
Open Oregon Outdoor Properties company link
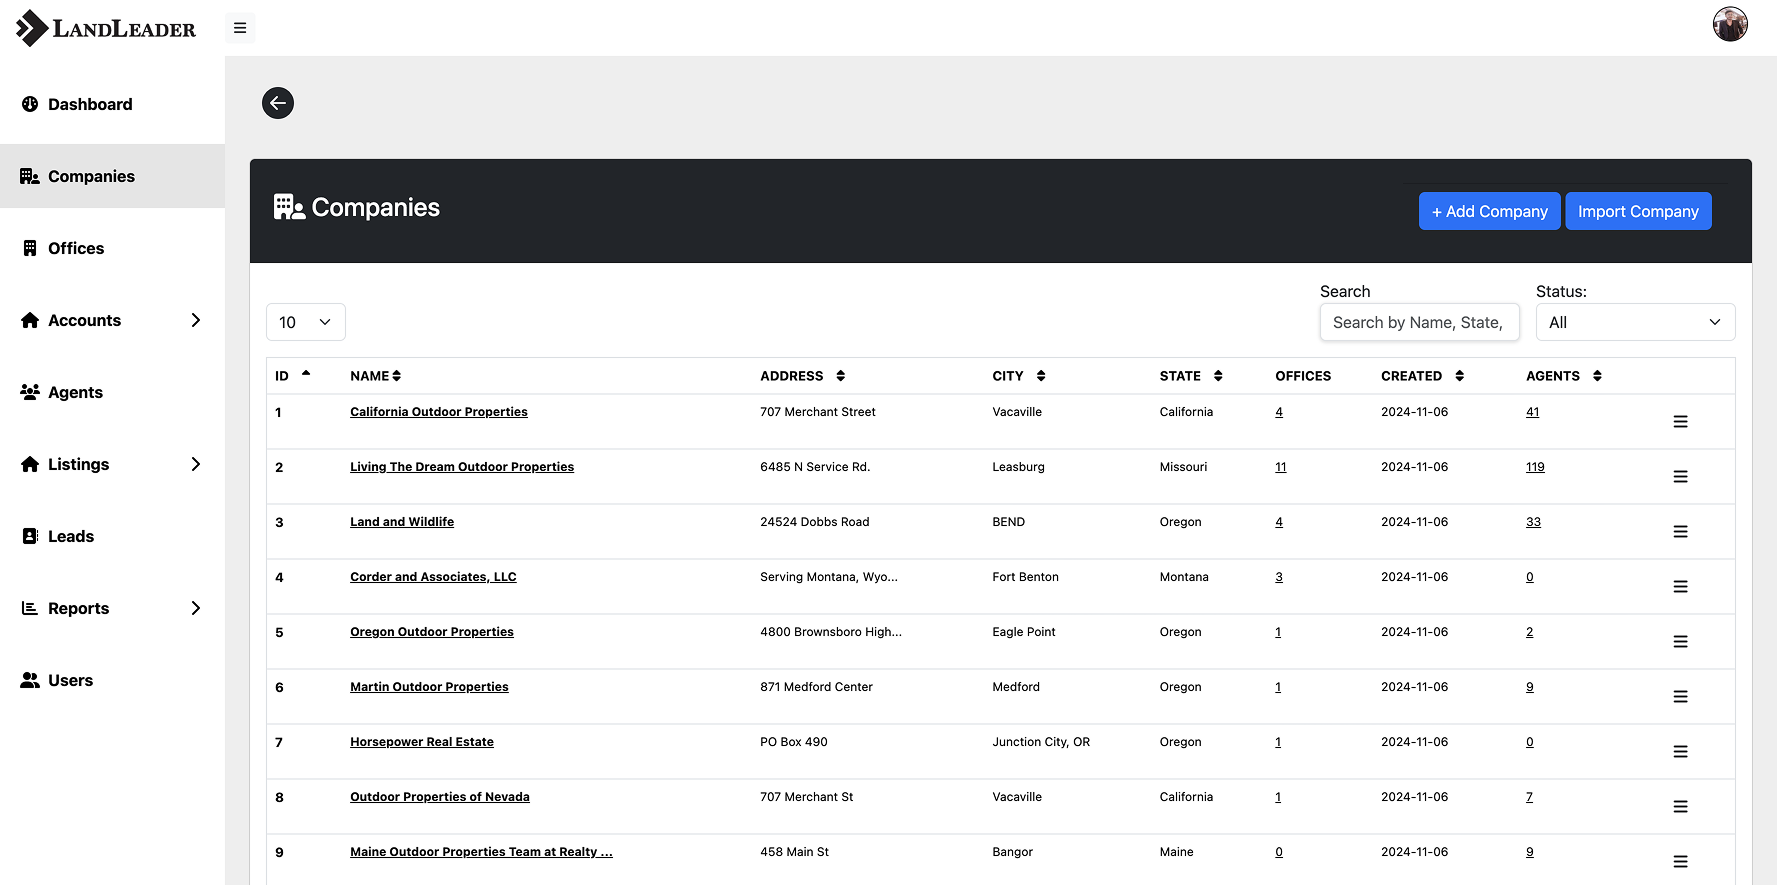point(432,632)
